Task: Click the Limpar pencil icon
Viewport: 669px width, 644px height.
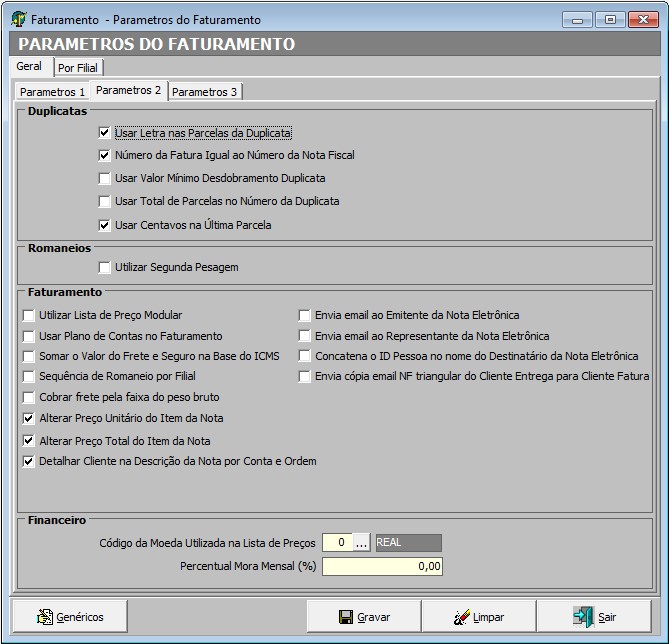Action: point(461,617)
